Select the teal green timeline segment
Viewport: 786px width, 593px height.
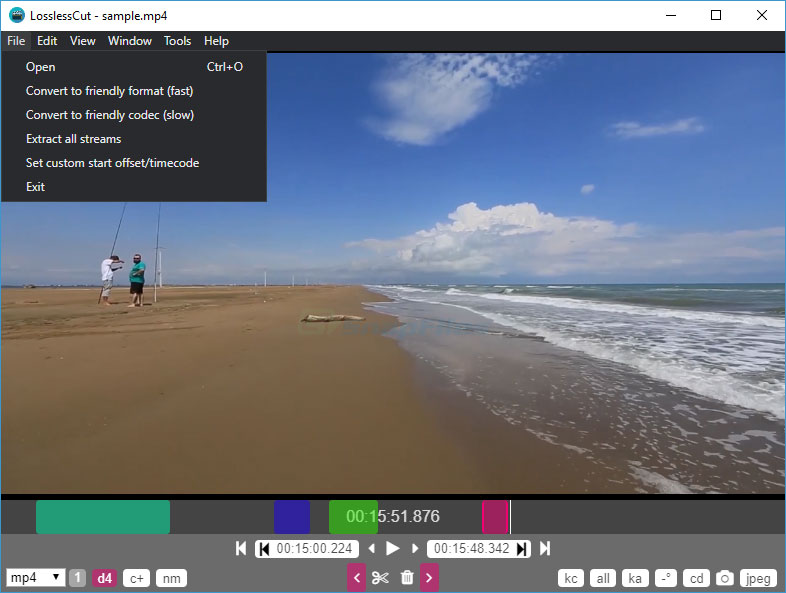click(103, 517)
